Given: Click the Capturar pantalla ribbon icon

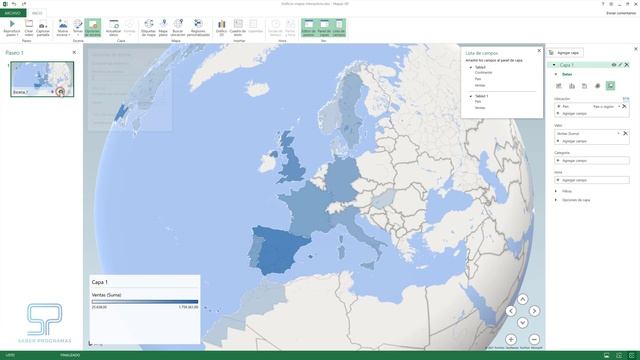Looking at the screenshot, I should coord(43,28).
